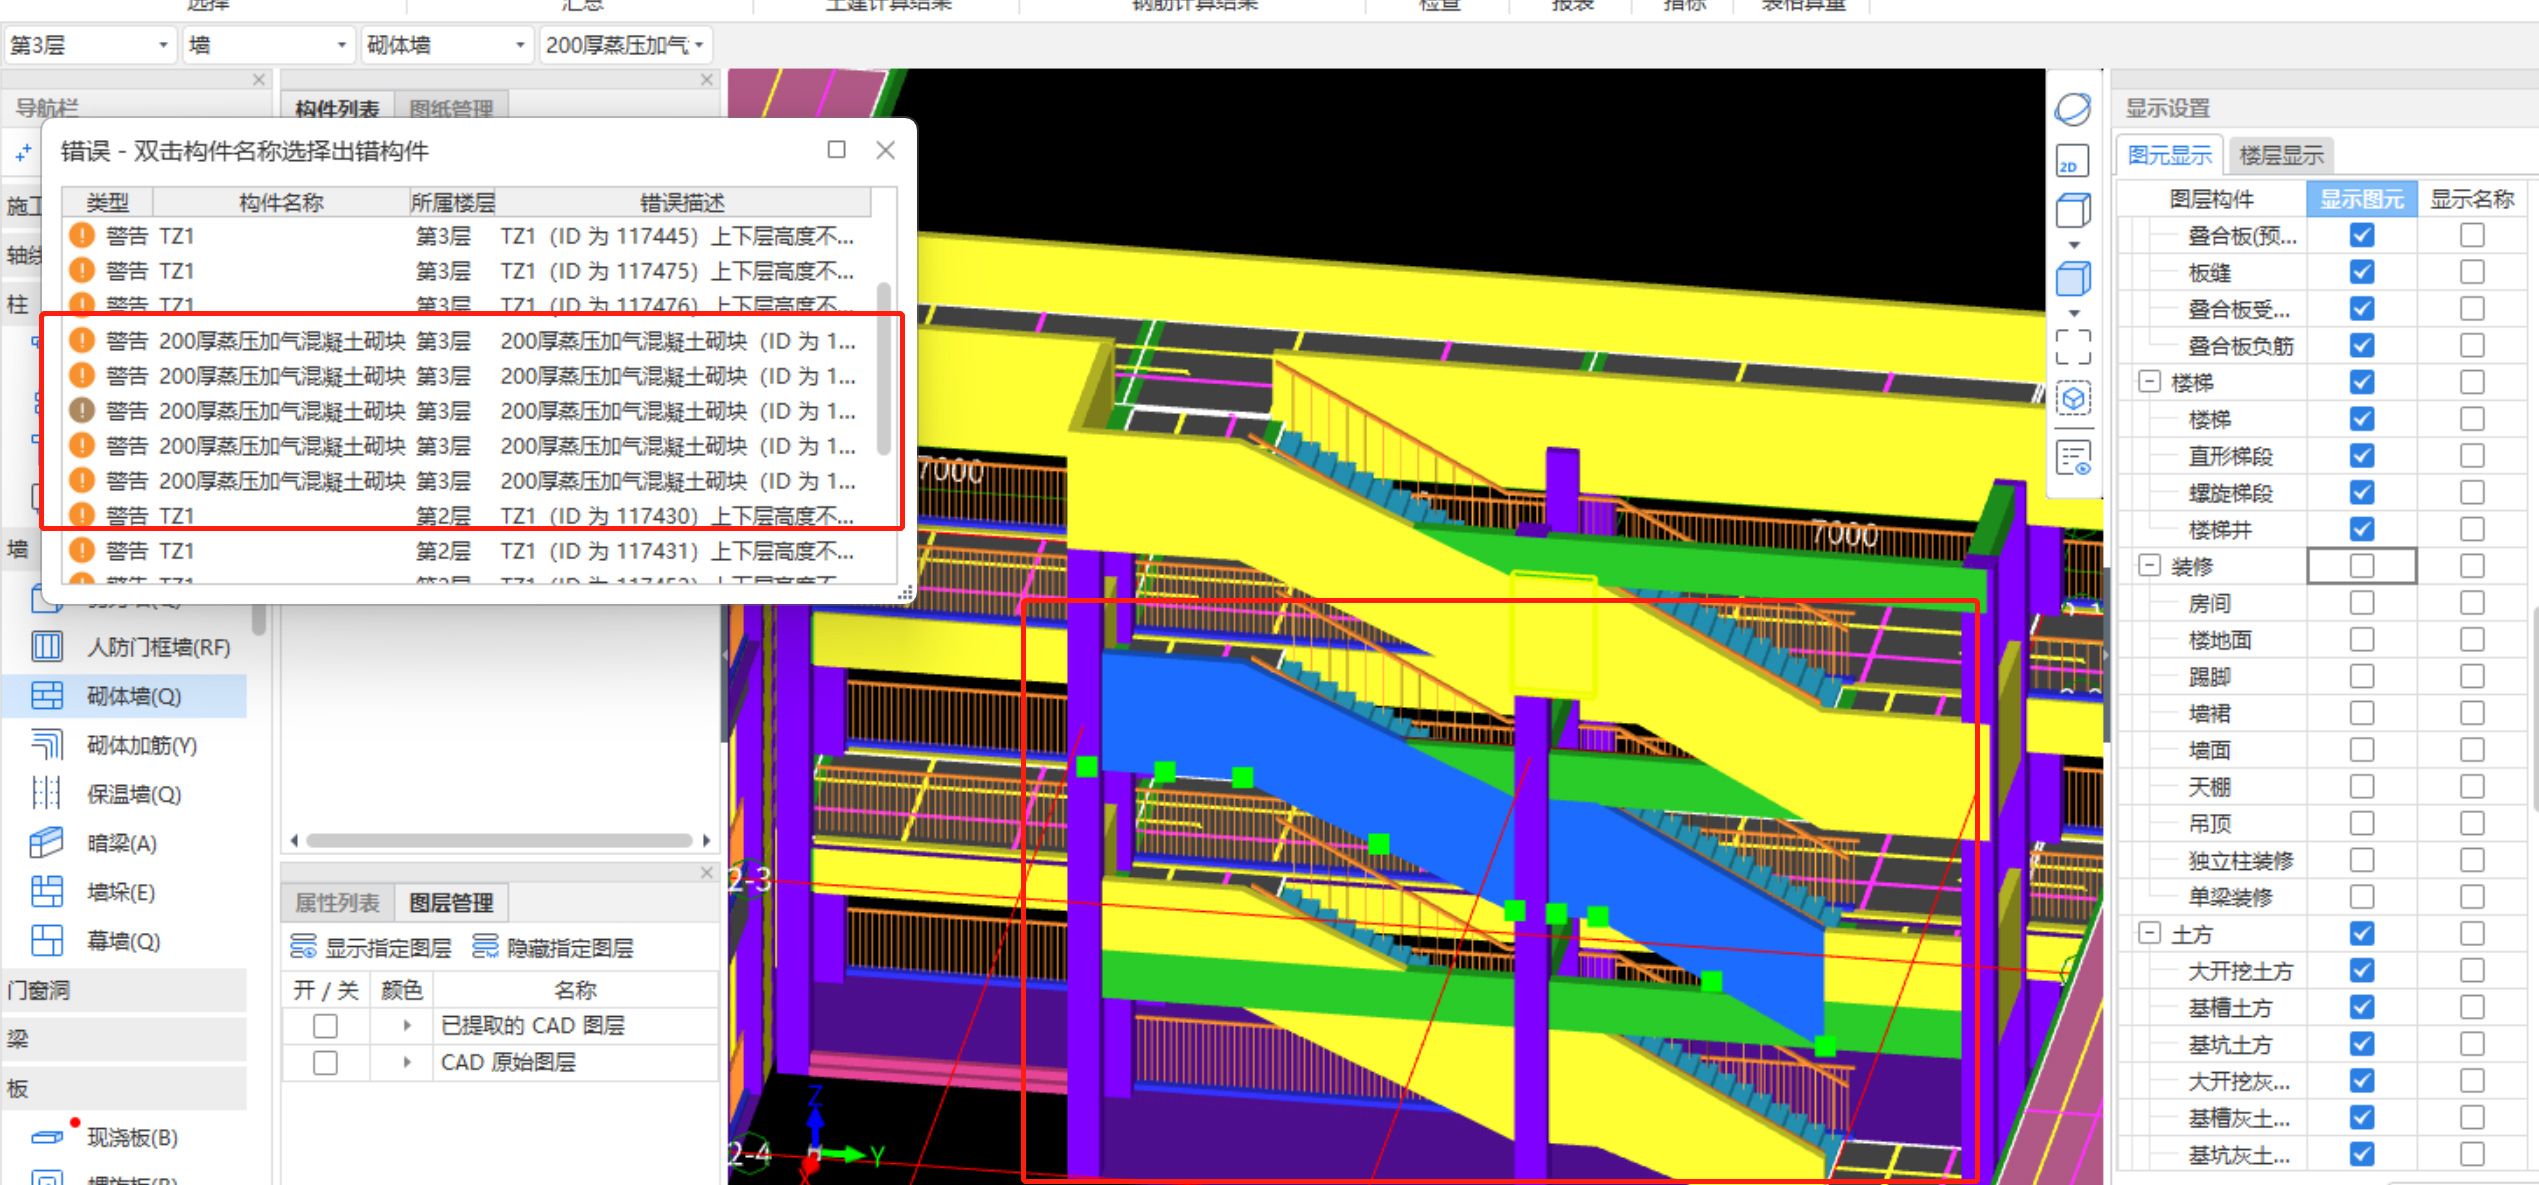Image resolution: width=2539 pixels, height=1185 pixels.
Task: Expand the 门窗洞 navigation section
Action: [x=125, y=990]
